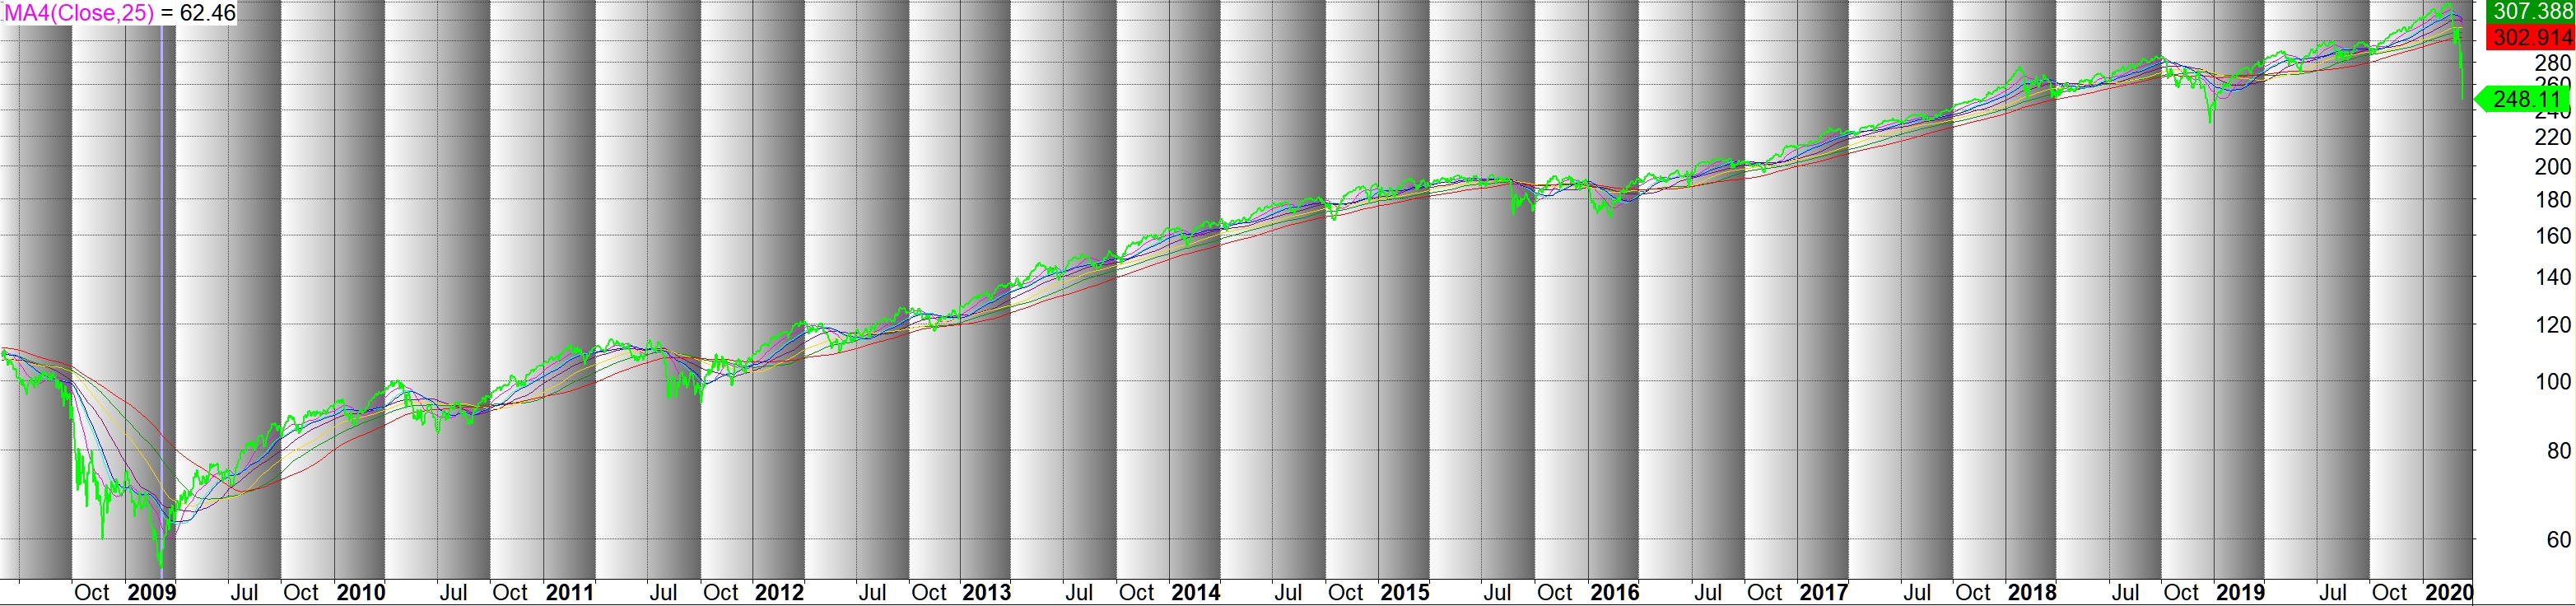
Task: Click the 2013 year label
Action: [986, 592]
